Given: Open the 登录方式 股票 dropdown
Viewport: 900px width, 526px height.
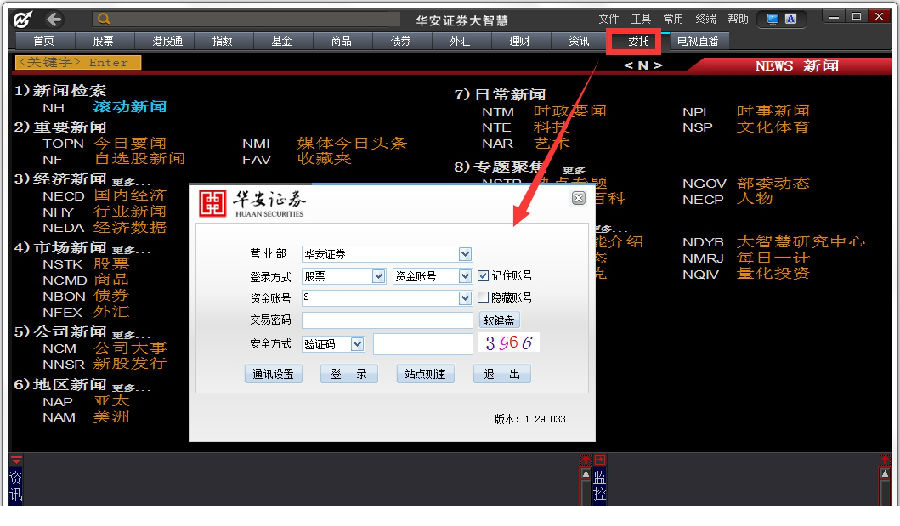Looking at the screenshot, I should coord(378,276).
